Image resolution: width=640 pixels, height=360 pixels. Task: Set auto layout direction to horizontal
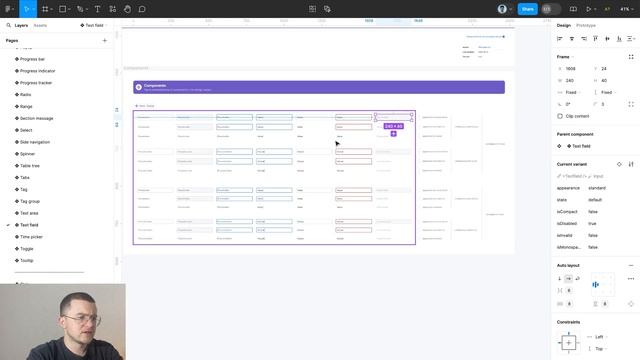point(569,278)
